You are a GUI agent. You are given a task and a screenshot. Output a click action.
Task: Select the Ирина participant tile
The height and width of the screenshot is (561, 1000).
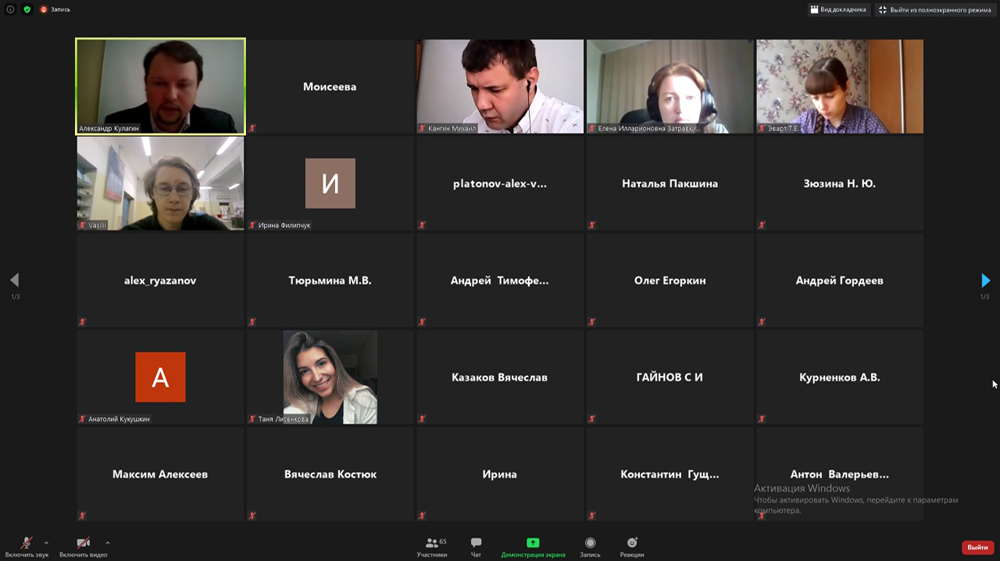point(500,474)
